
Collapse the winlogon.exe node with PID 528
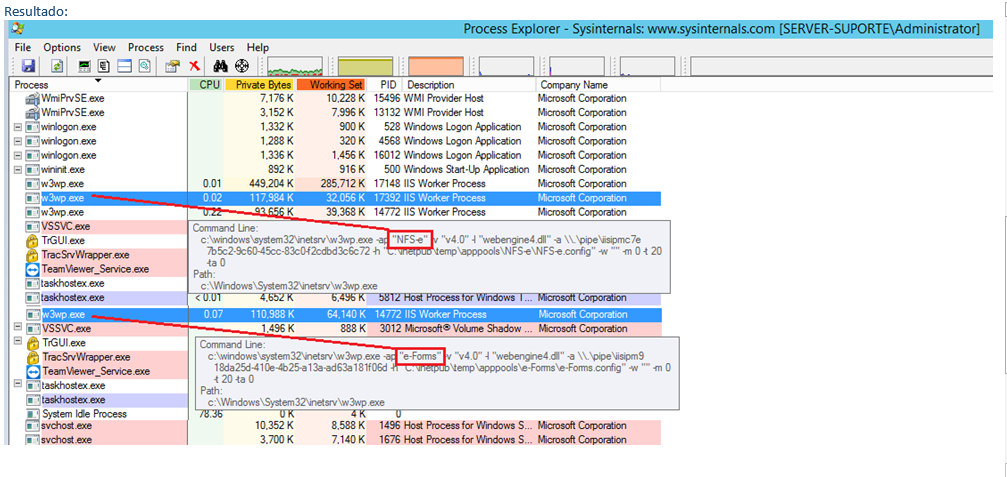point(17,128)
